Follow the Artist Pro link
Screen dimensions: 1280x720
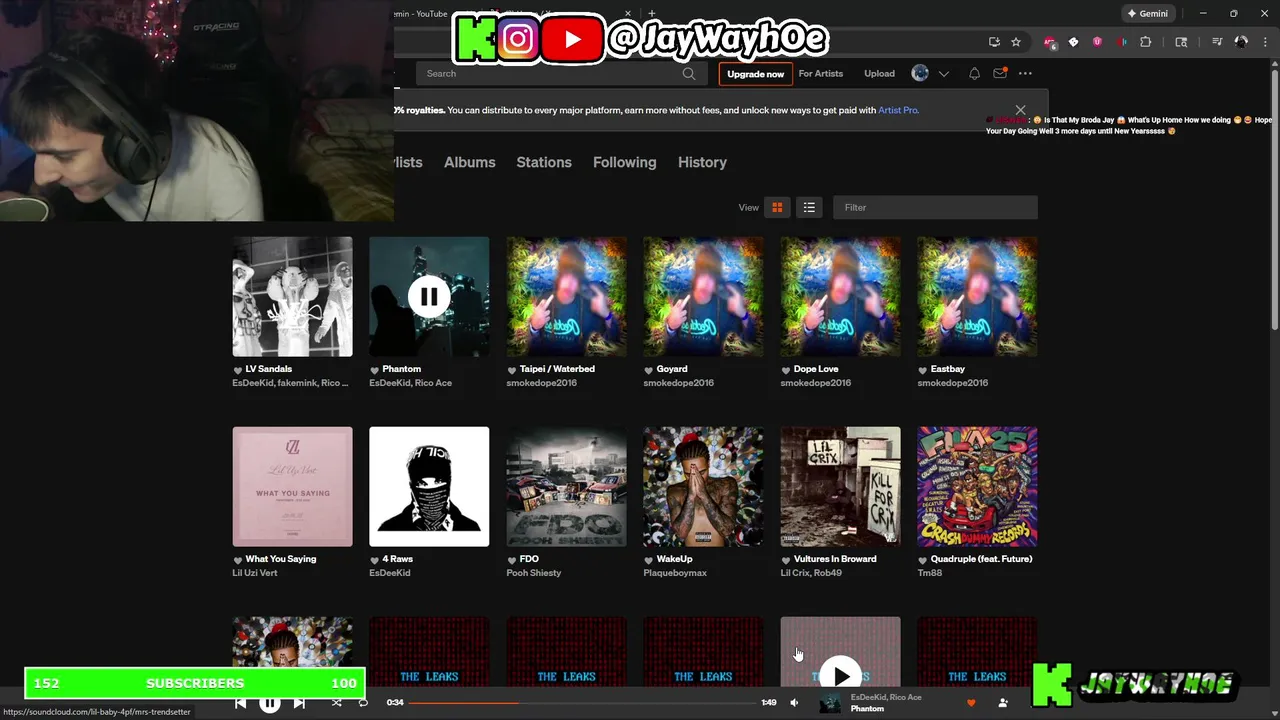click(x=898, y=110)
